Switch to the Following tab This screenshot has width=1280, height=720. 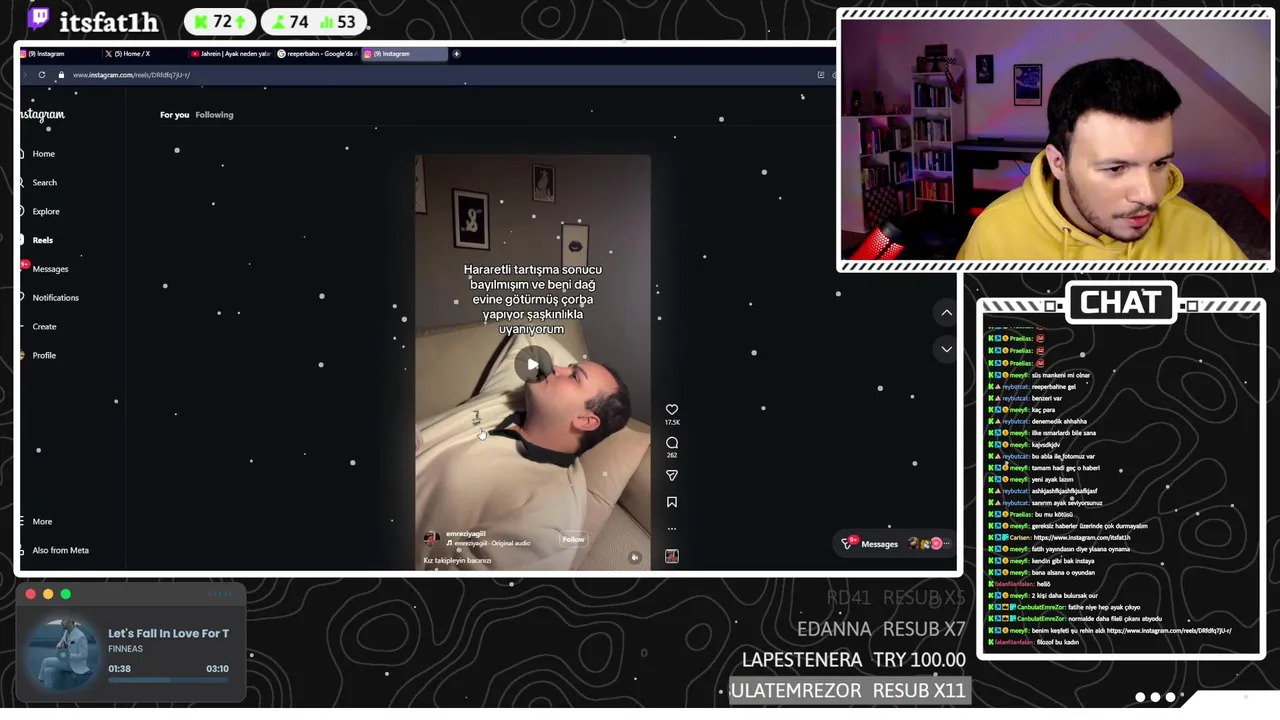214,115
